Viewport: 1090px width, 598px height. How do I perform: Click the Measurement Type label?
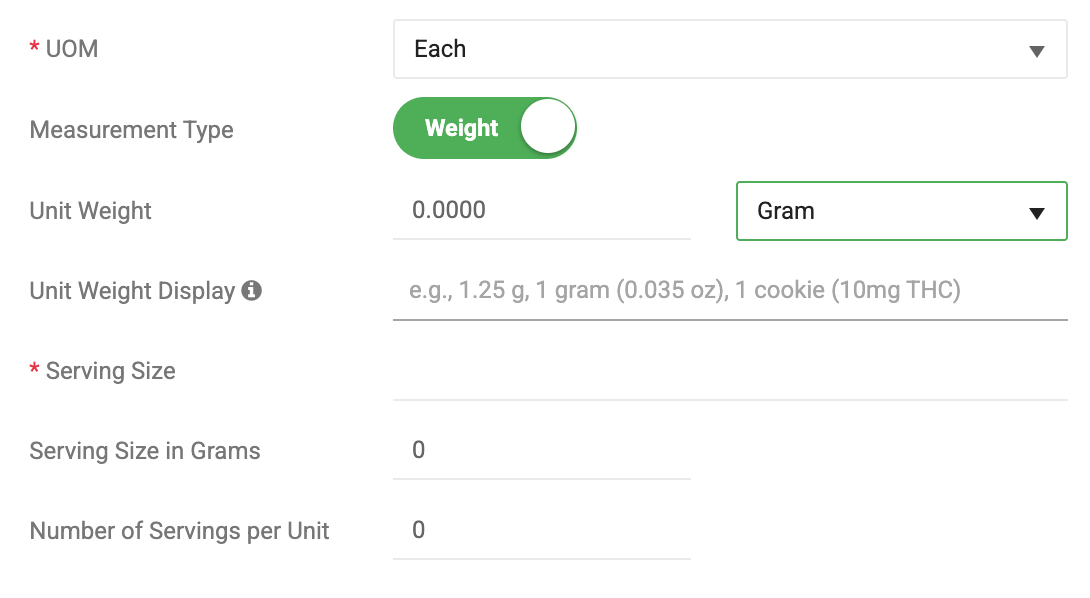(132, 130)
